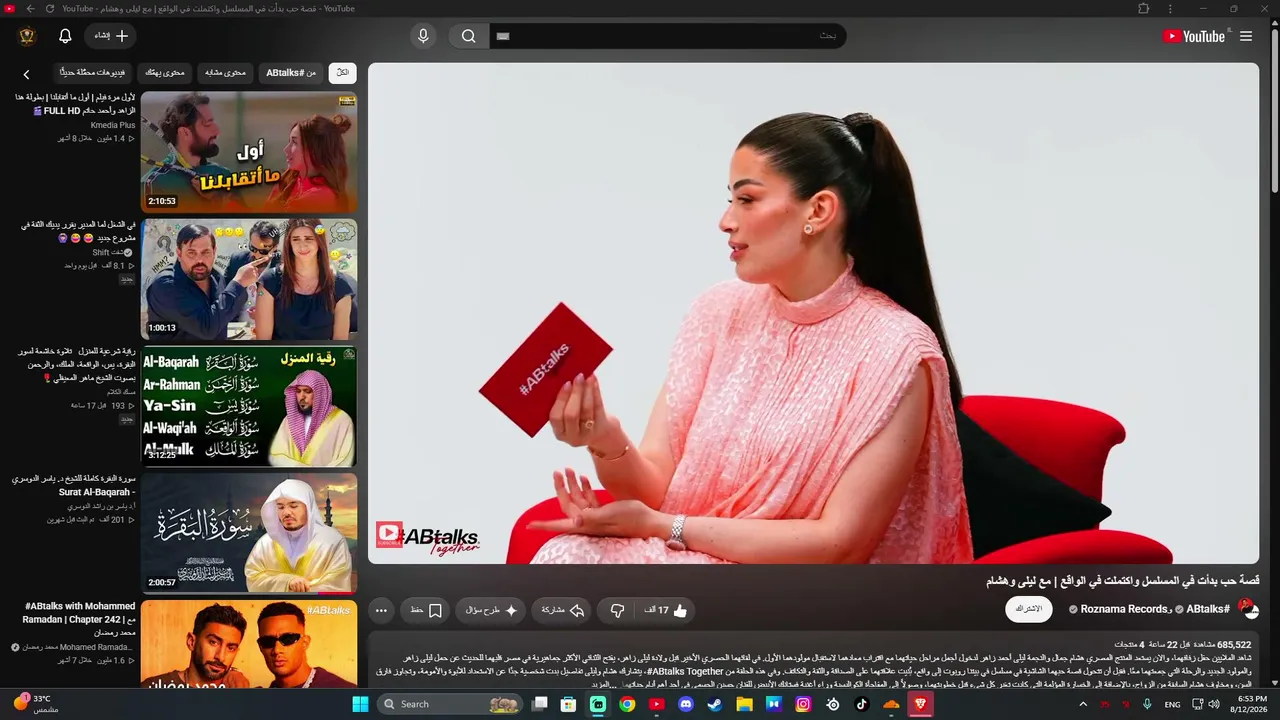The image size is (1280, 720).
Task: Open the account avatar menu
Action: 27,36
